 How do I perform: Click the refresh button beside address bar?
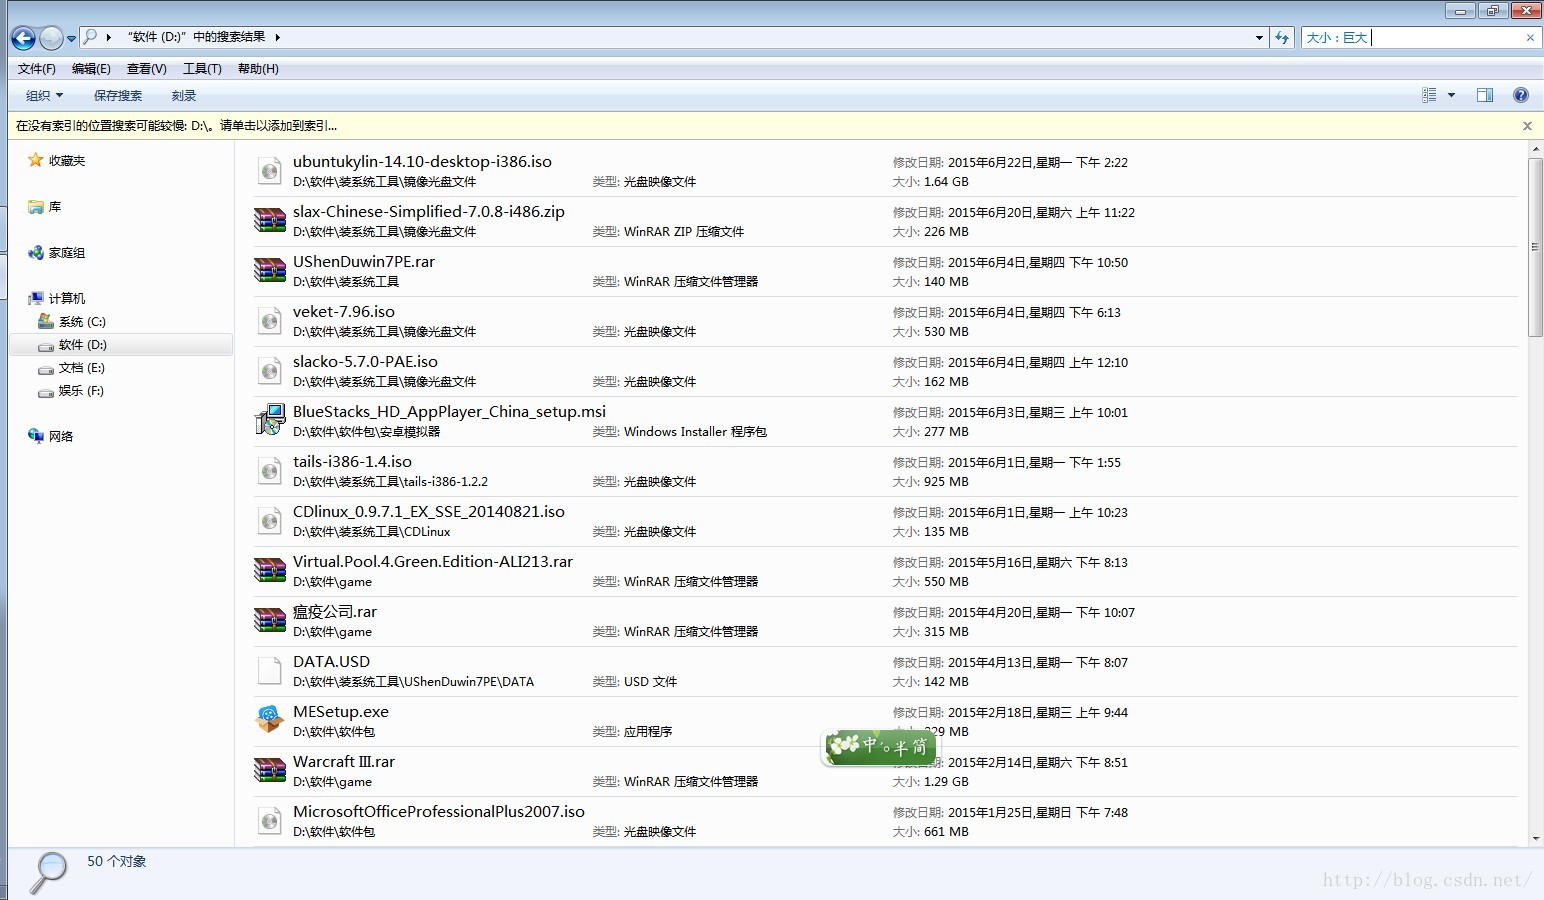[x=1283, y=38]
